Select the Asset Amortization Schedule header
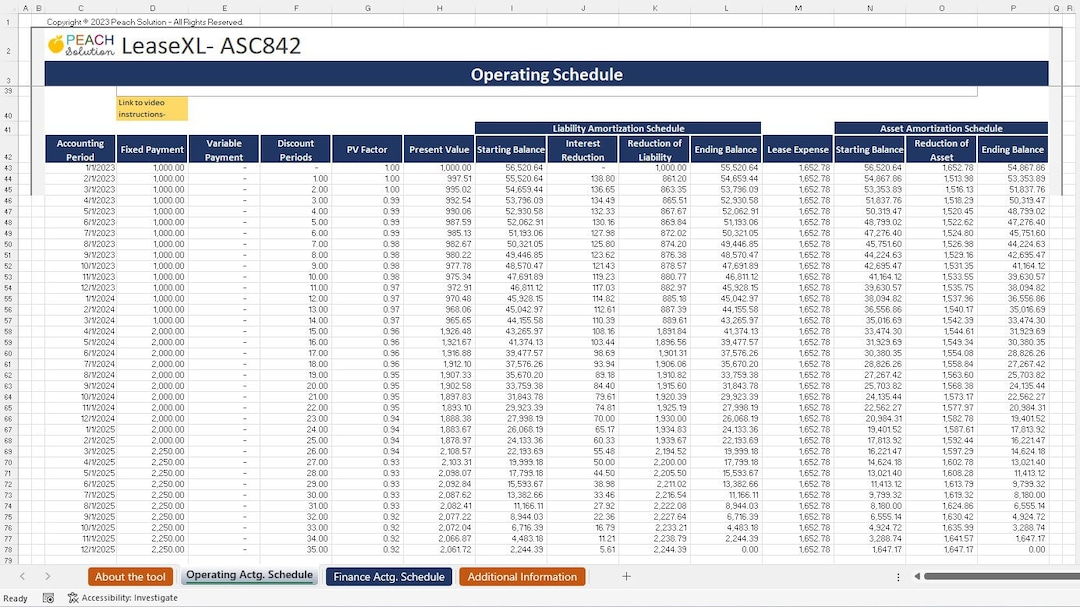Image resolution: width=1080 pixels, height=607 pixels. (x=941, y=128)
